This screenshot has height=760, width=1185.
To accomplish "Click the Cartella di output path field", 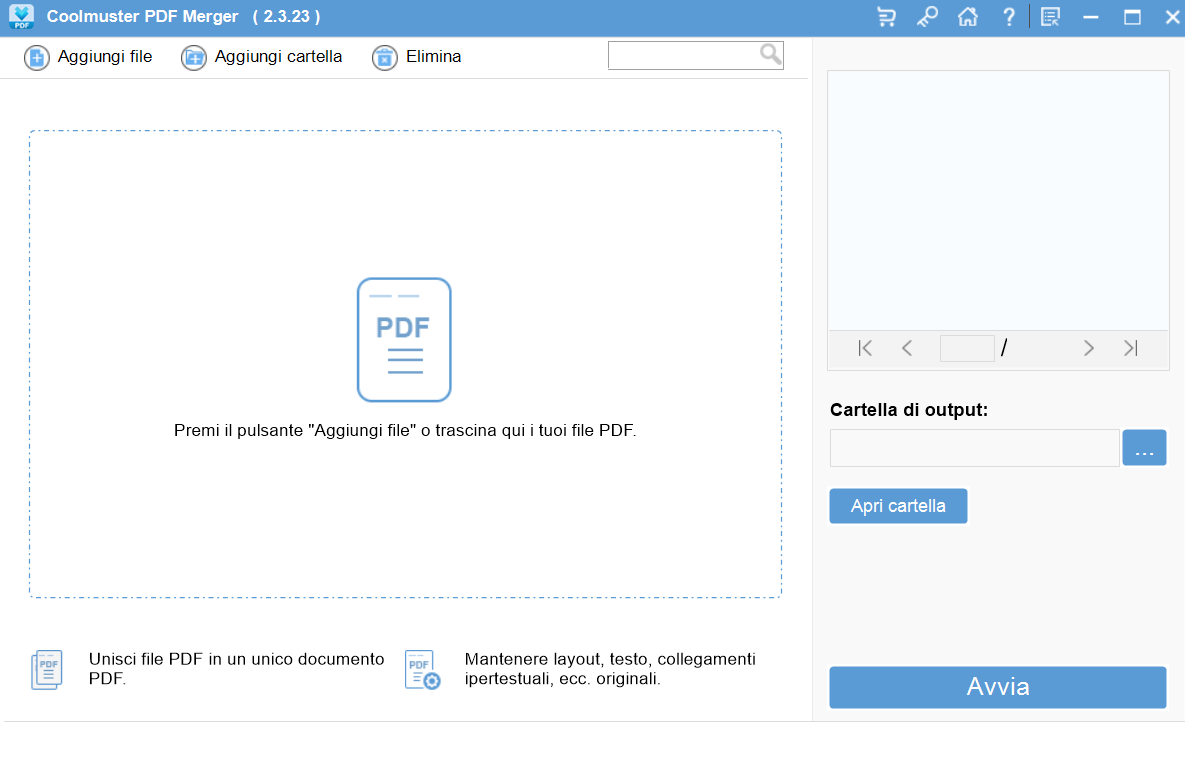I will tap(974, 448).
